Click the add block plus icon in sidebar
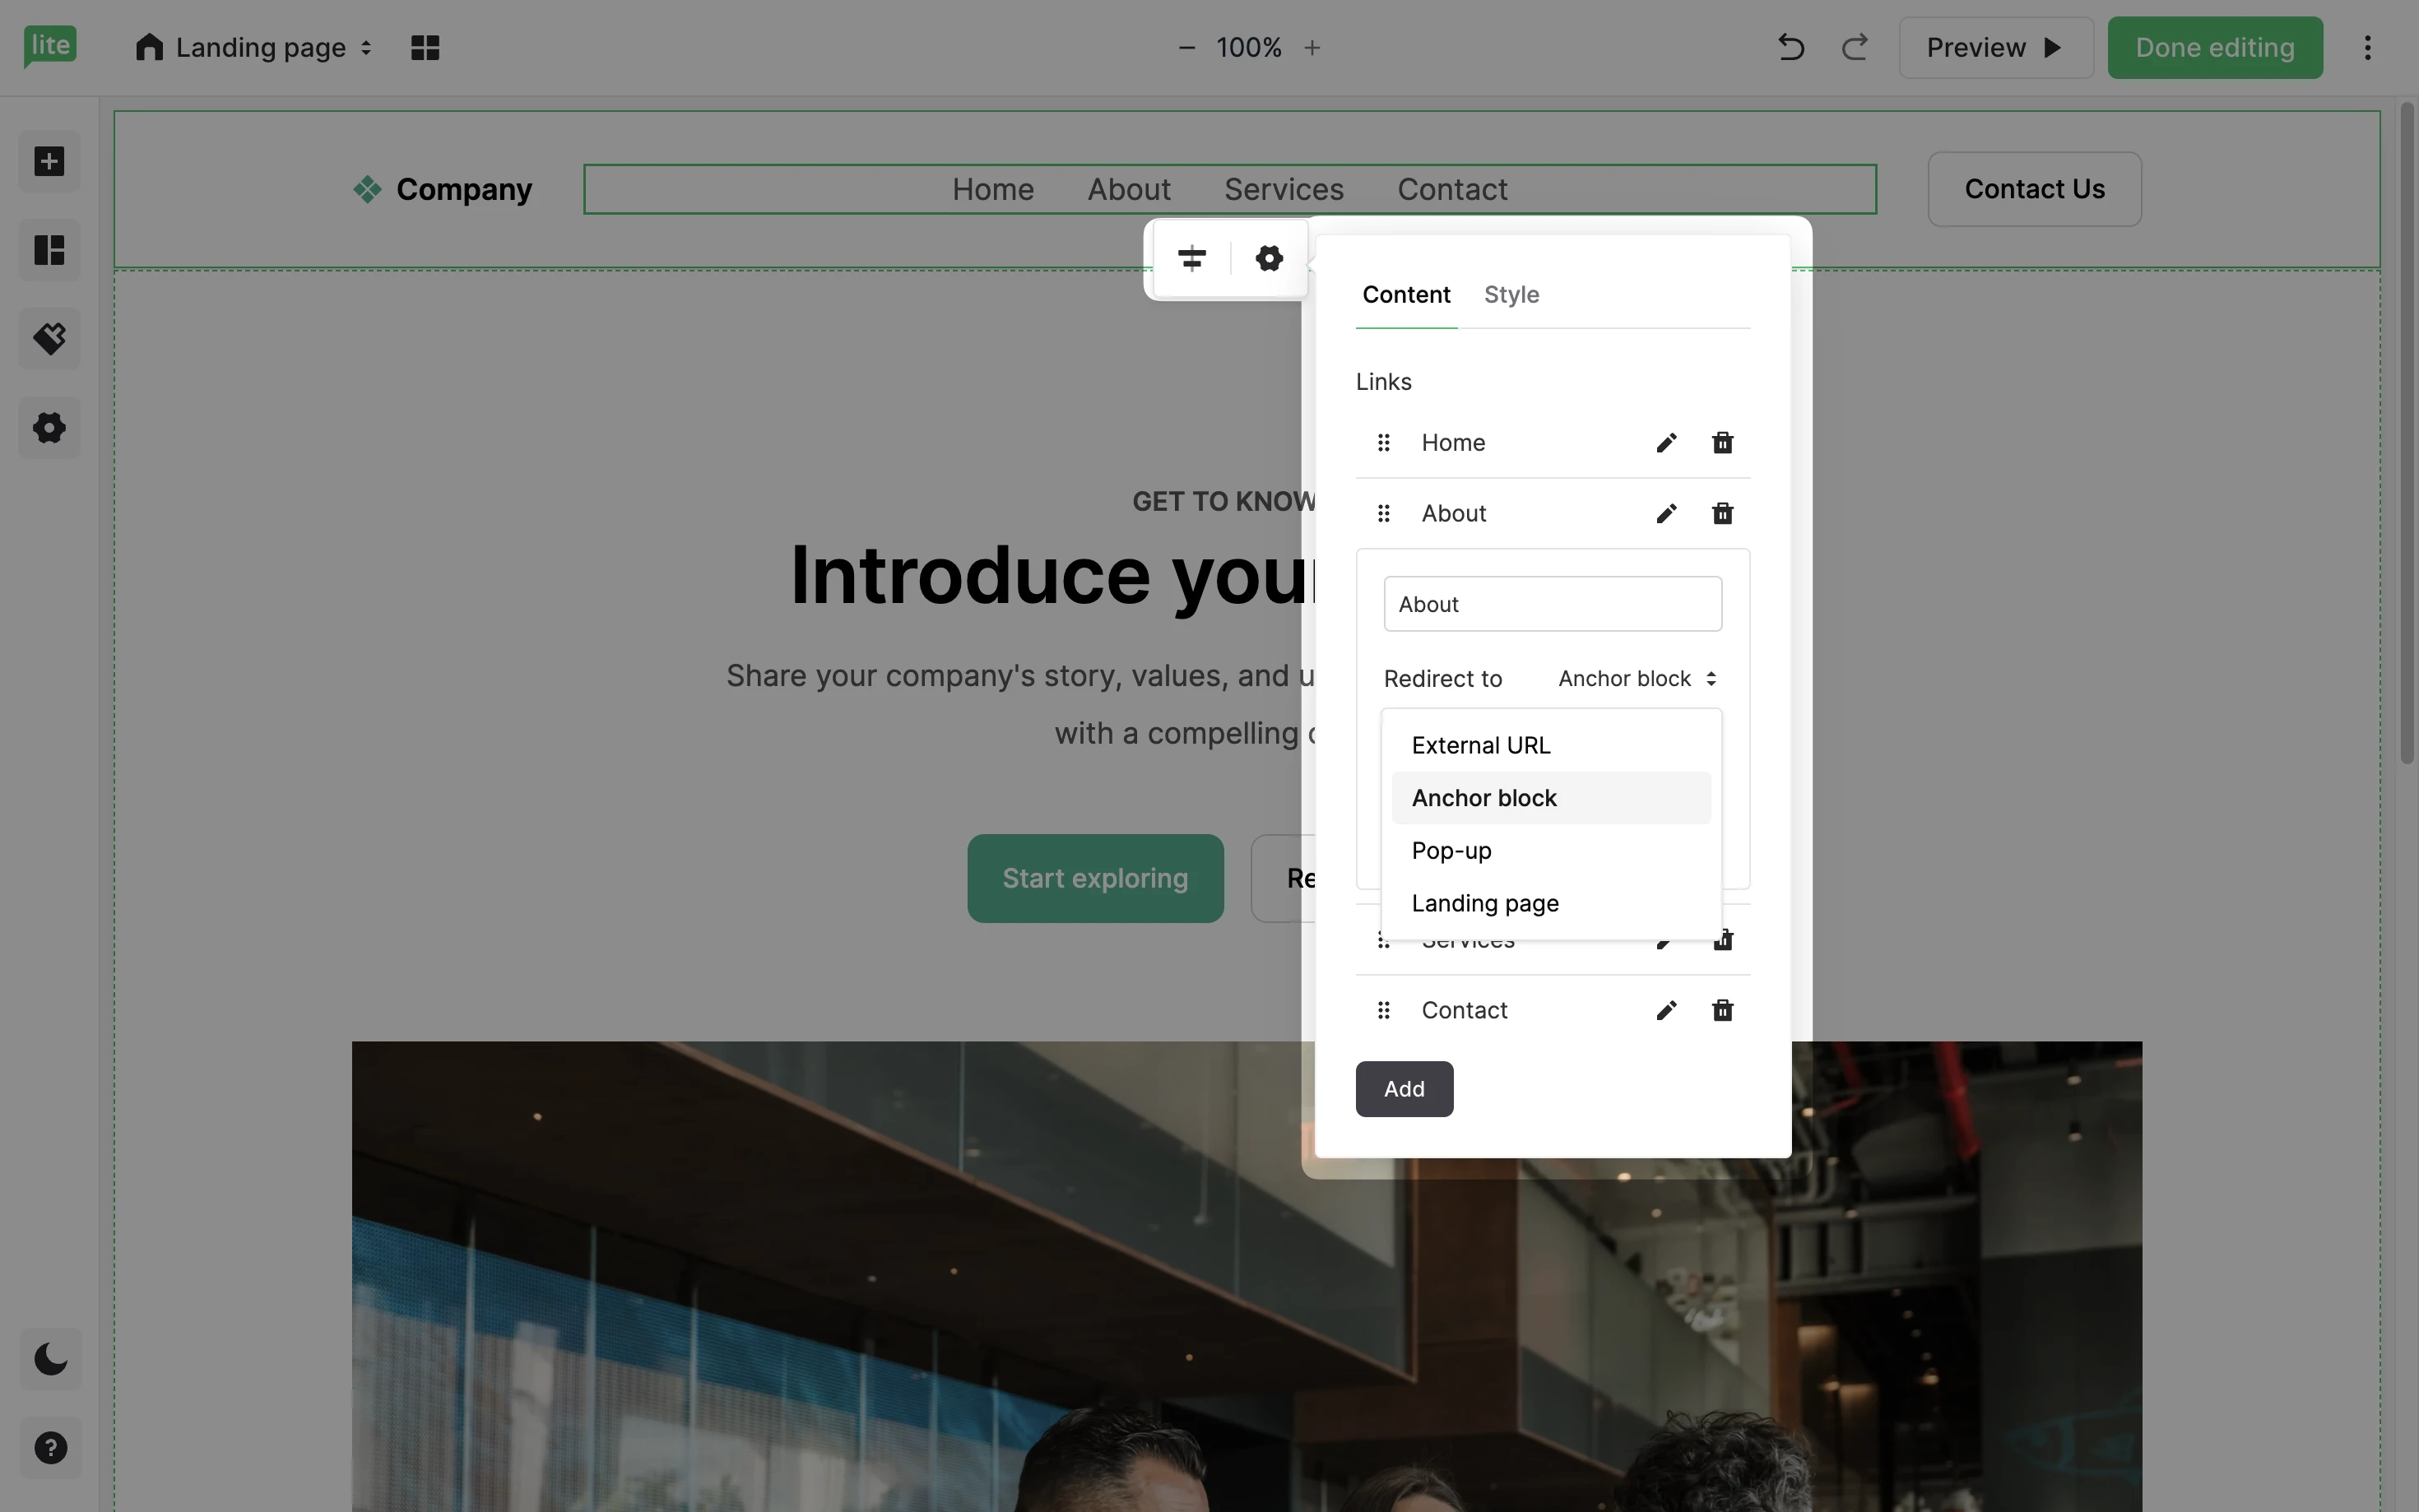Viewport: 2419px width, 1512px height. (x=49, y=161)
